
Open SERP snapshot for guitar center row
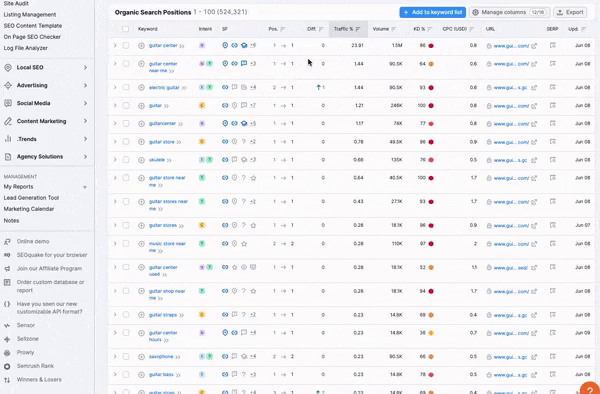(553, 45)
